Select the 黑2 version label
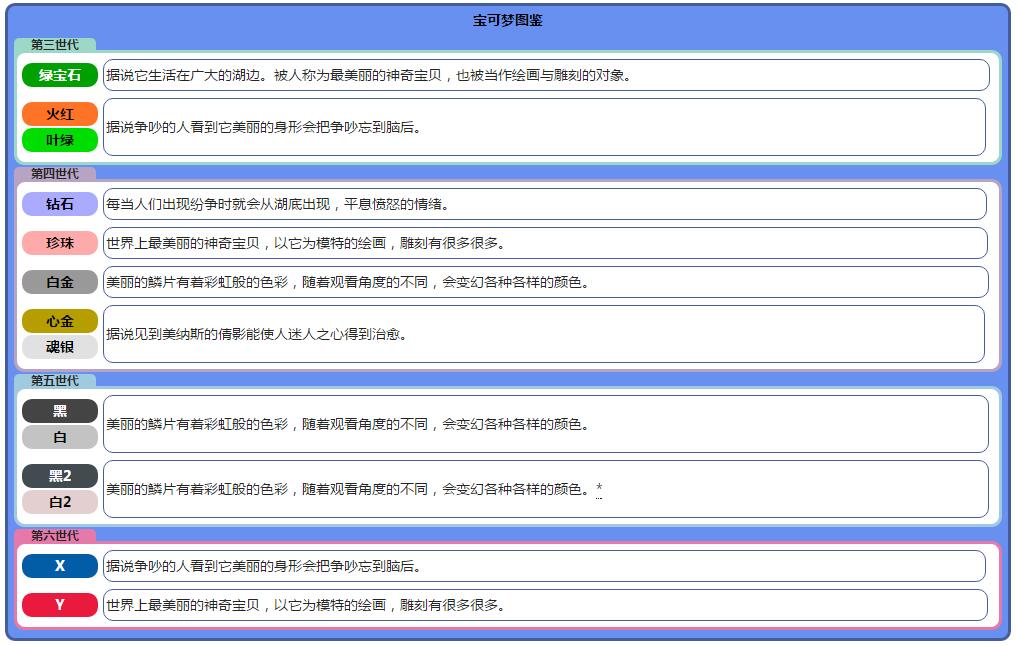This screenshot has height=645, width=1018. [x=60, y=475]
